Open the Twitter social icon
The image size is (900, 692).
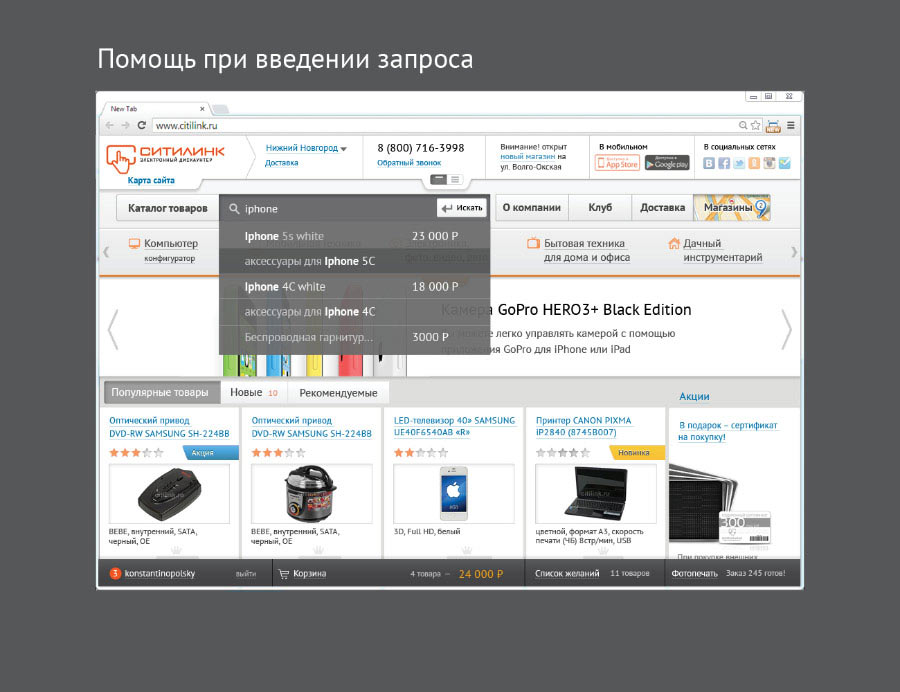pos(739,163)
